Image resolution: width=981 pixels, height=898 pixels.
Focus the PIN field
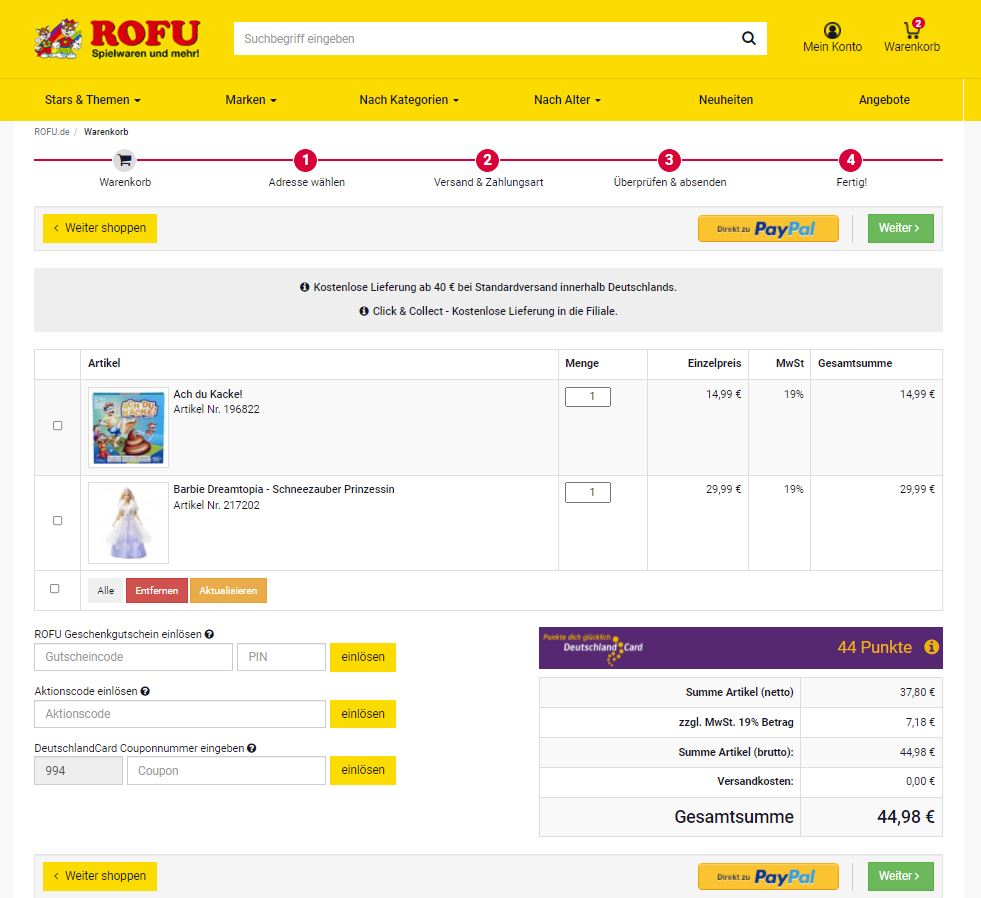click(282, 657)
